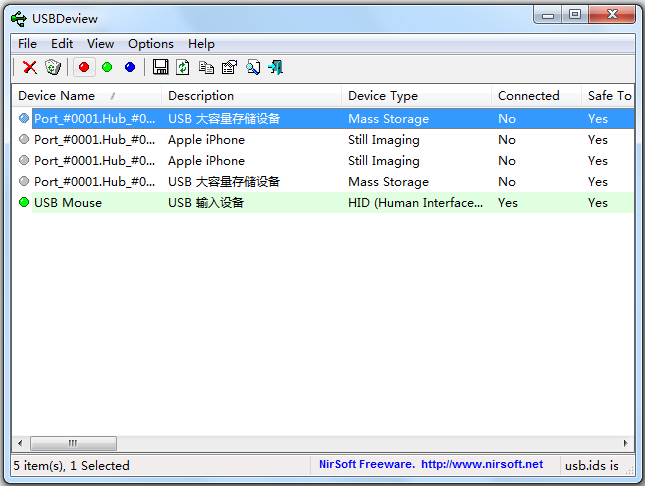
Task: Click the red X disconnect device icon
Action: 30,67
